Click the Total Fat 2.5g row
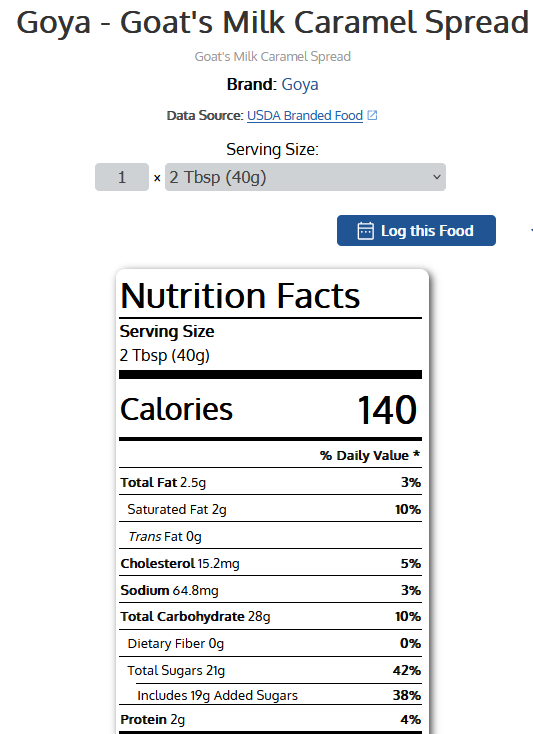The height and width of the screenshot is (734, 533). 270,482
